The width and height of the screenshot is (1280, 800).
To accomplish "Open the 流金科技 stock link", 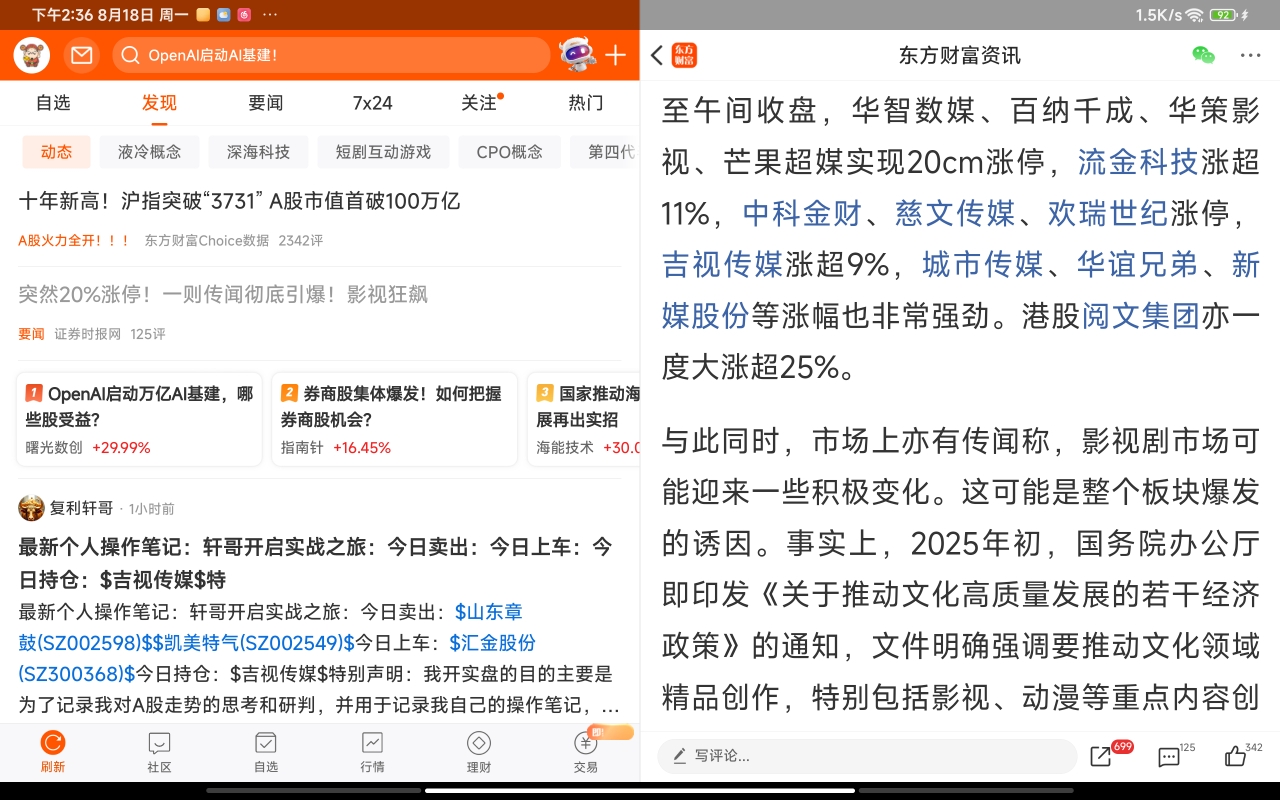I will [1137, 161].
